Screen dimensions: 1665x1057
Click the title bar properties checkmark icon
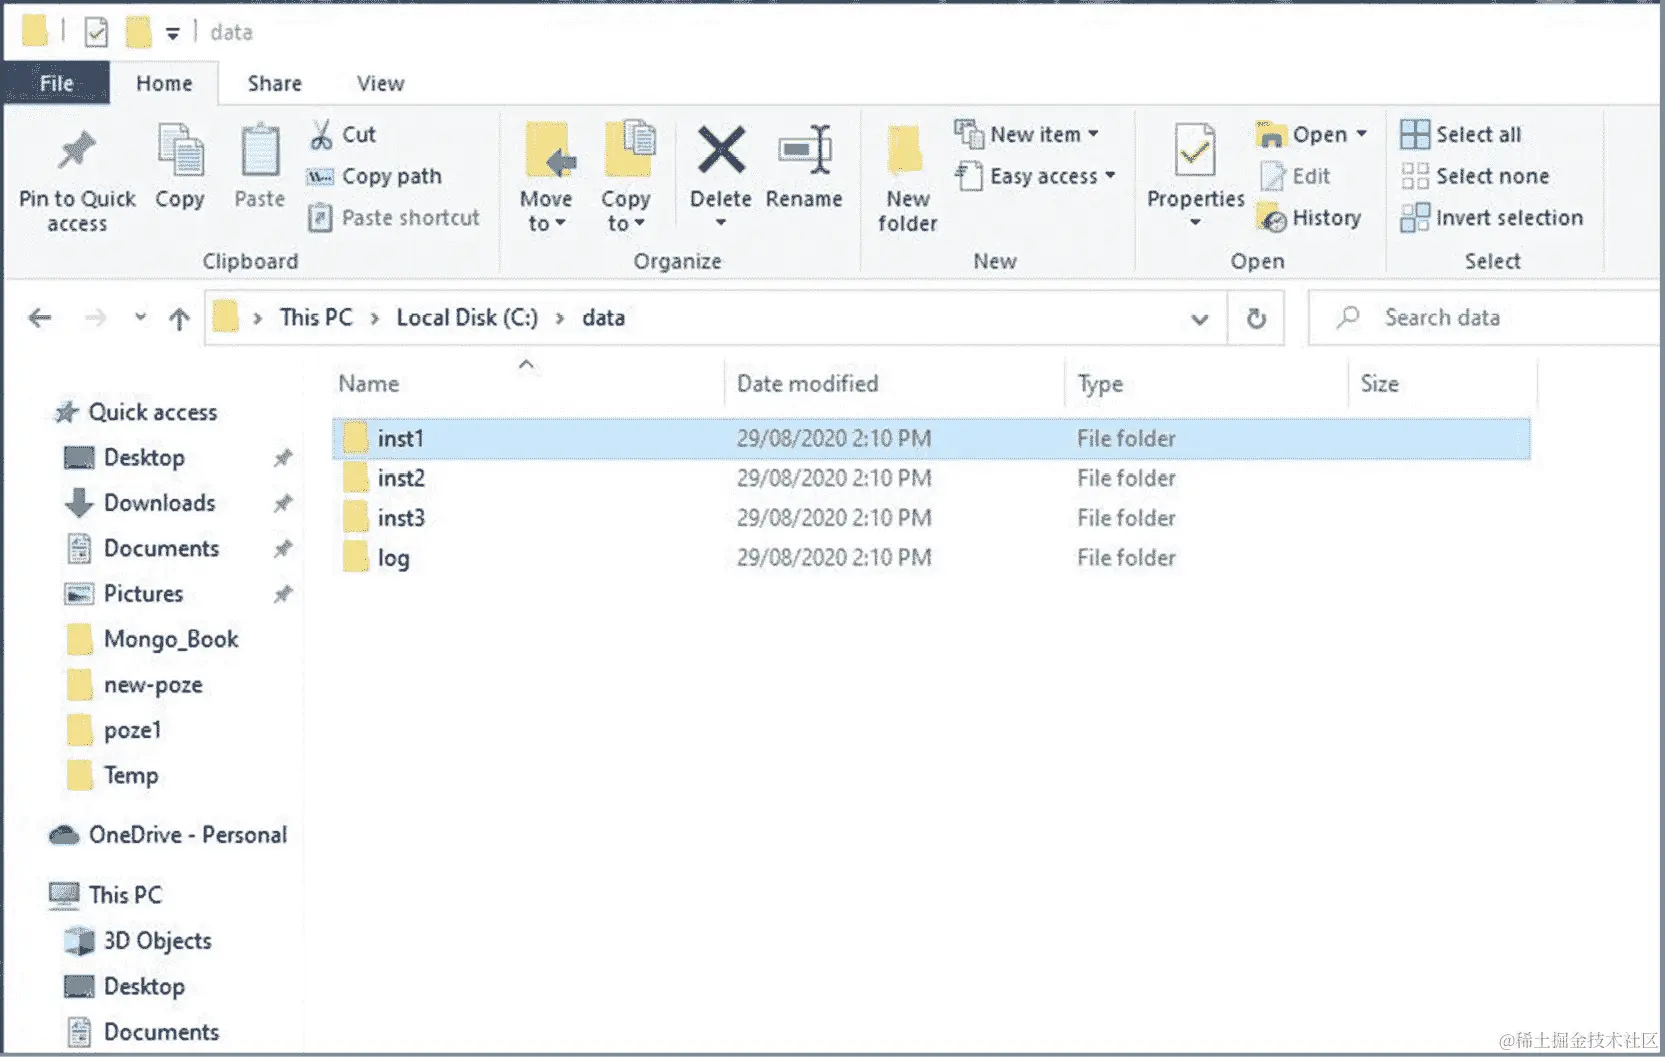coord(96,33)
